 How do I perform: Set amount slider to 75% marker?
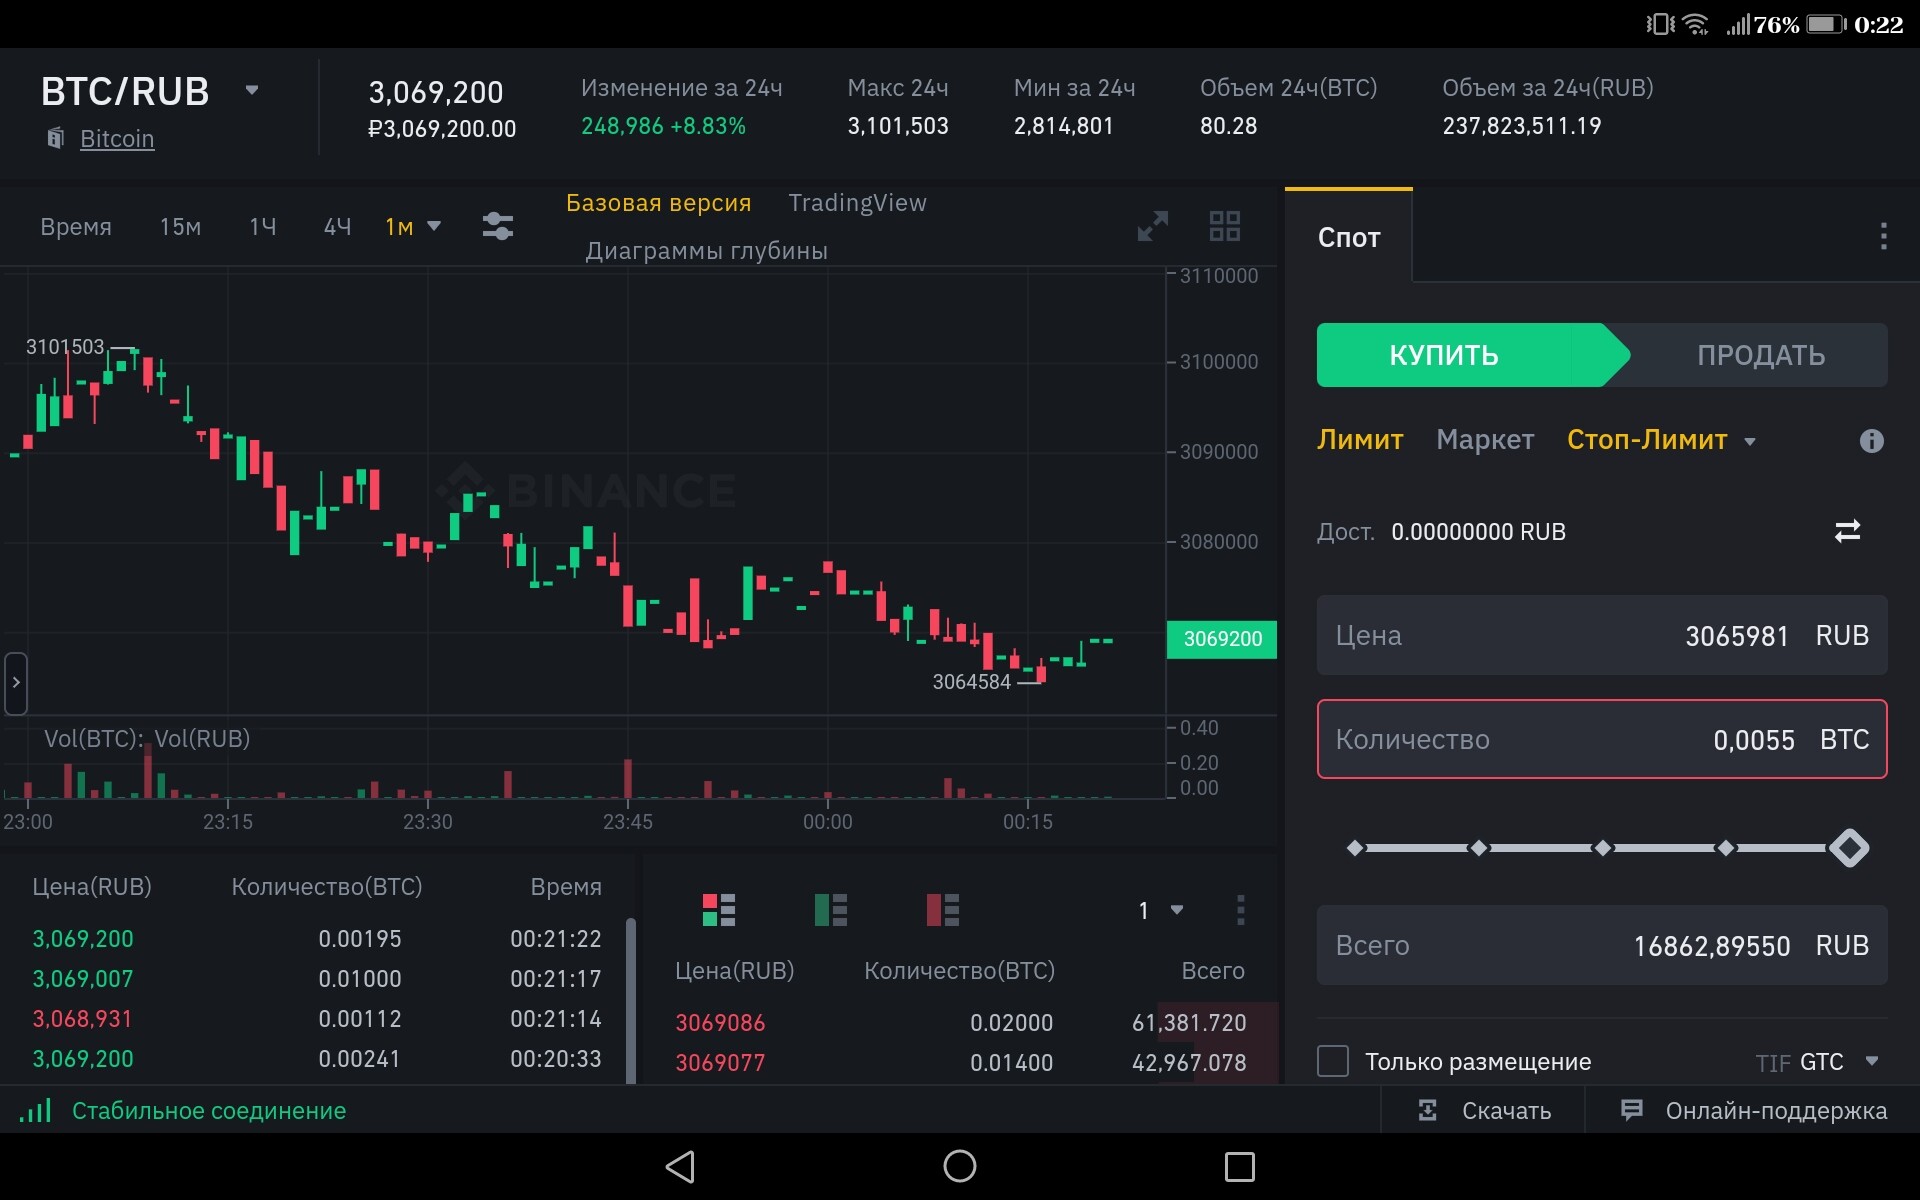point(1726,848)
